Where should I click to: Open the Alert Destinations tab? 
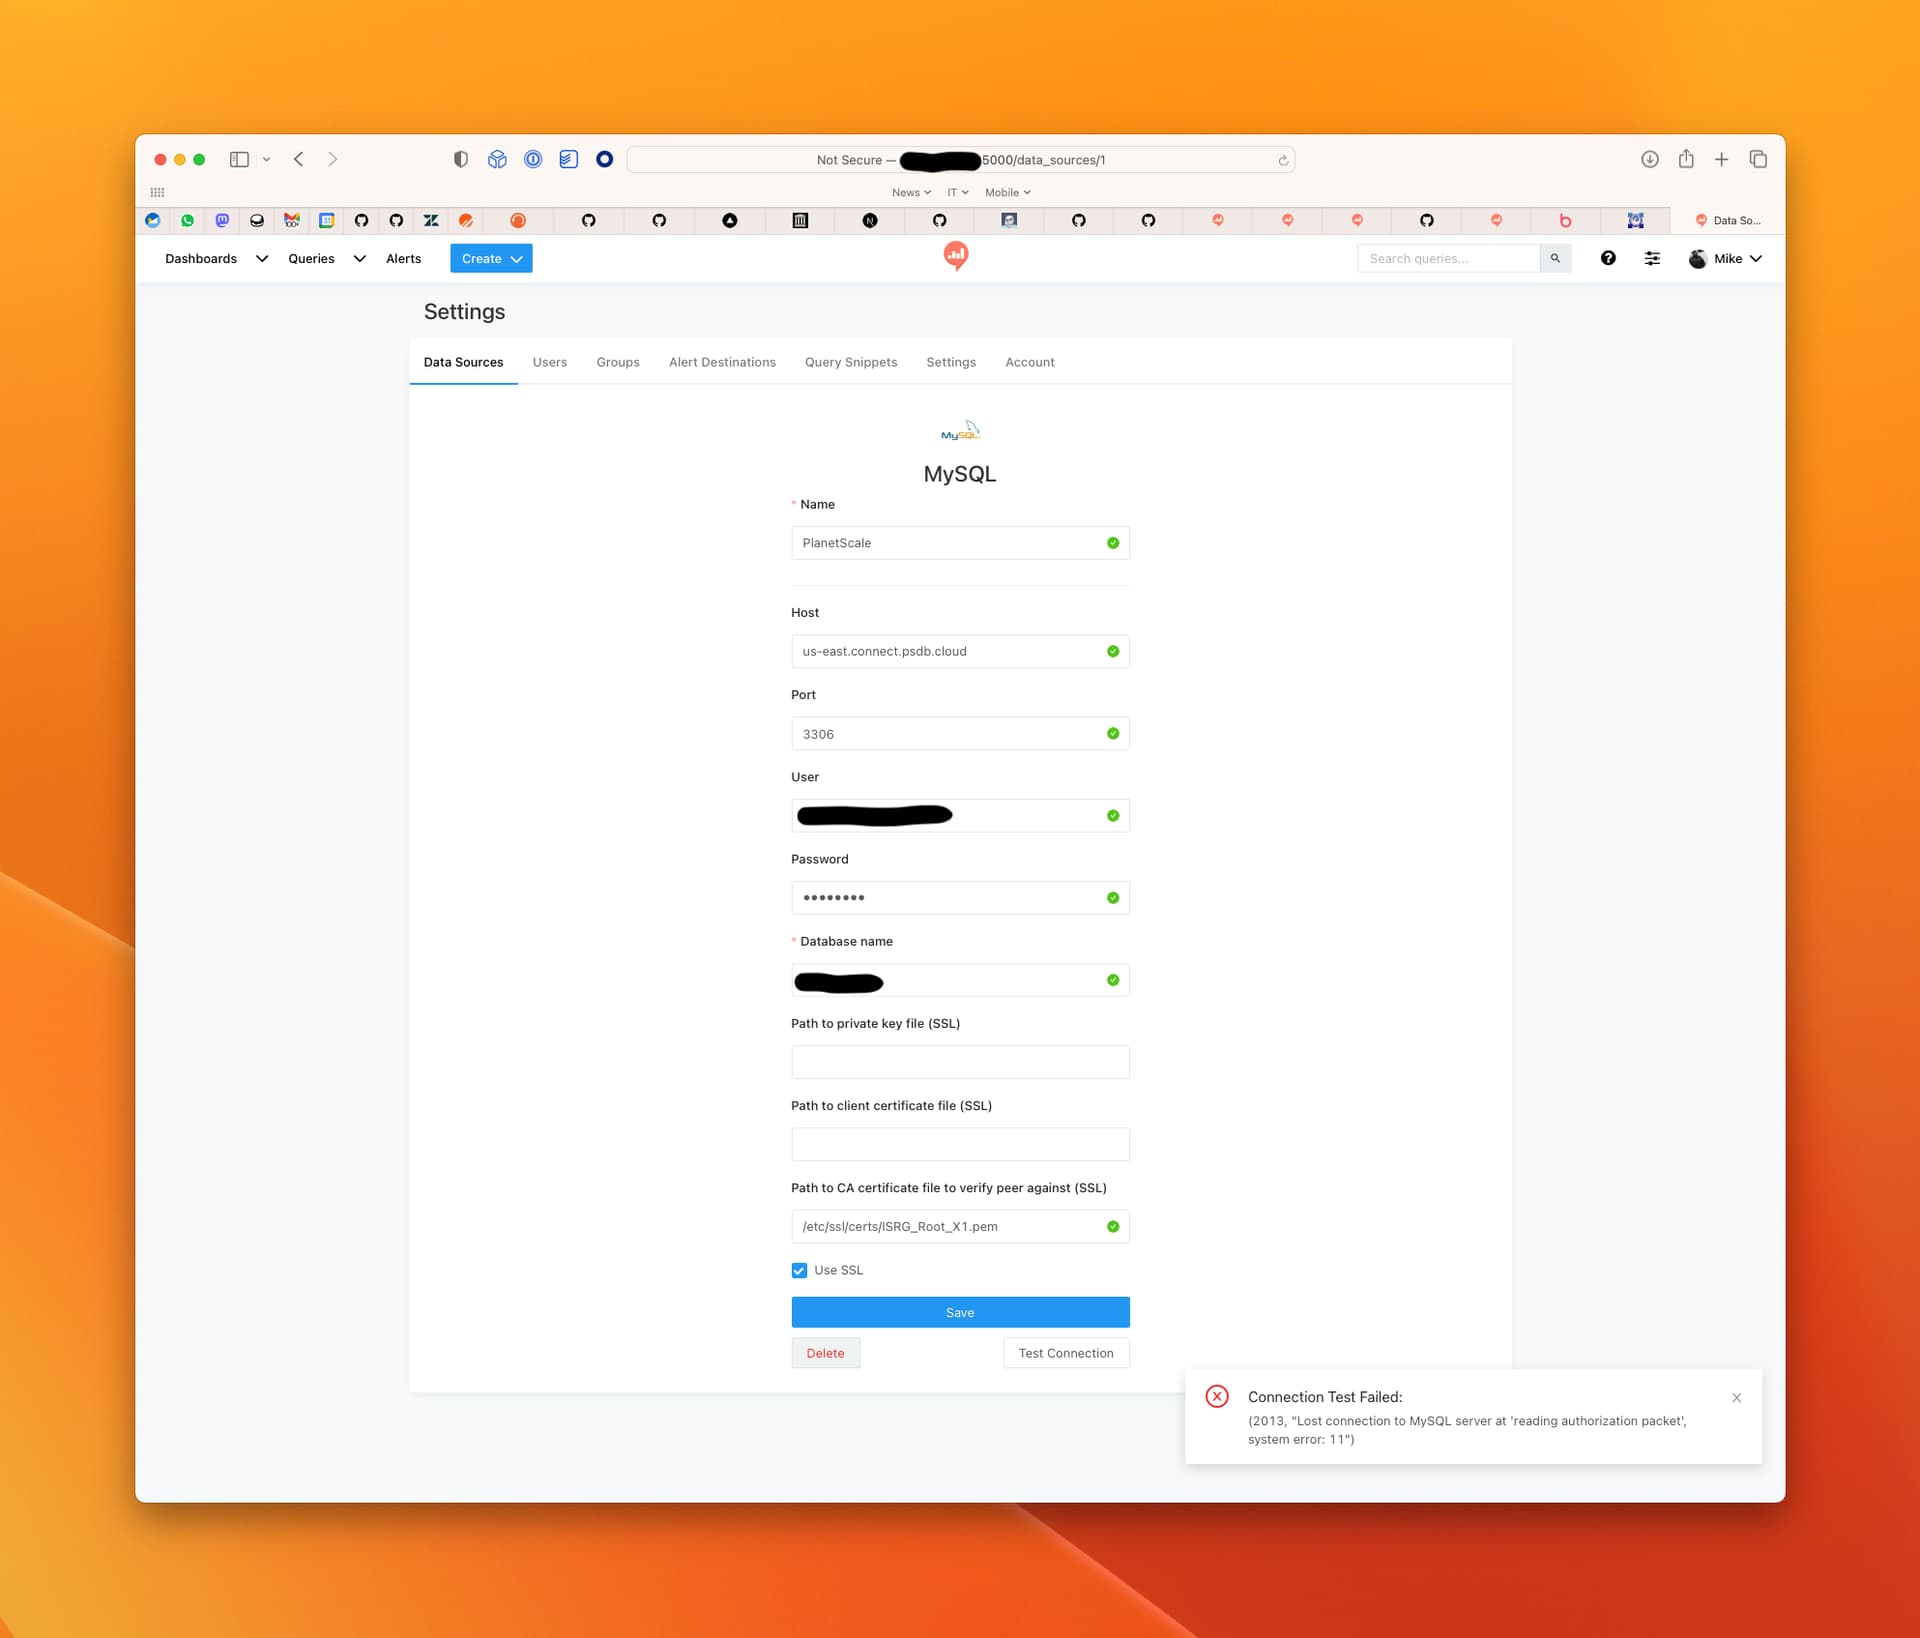point(722,363)
